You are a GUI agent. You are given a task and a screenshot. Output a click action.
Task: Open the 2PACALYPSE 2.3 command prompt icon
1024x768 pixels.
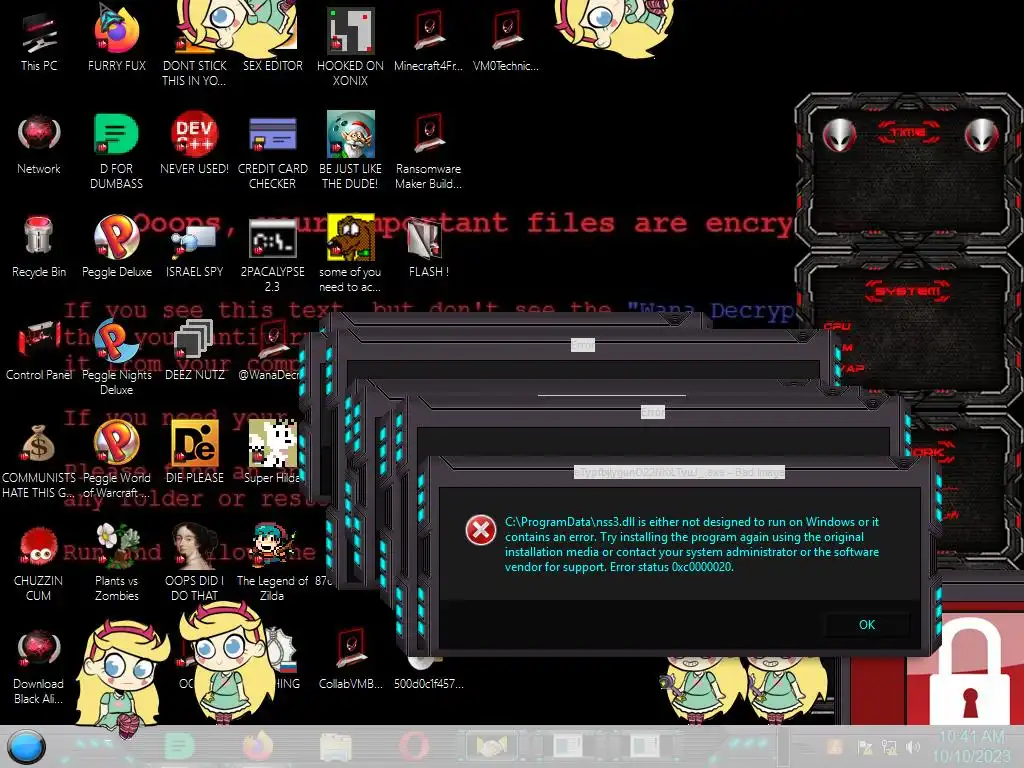pos(272,255)
